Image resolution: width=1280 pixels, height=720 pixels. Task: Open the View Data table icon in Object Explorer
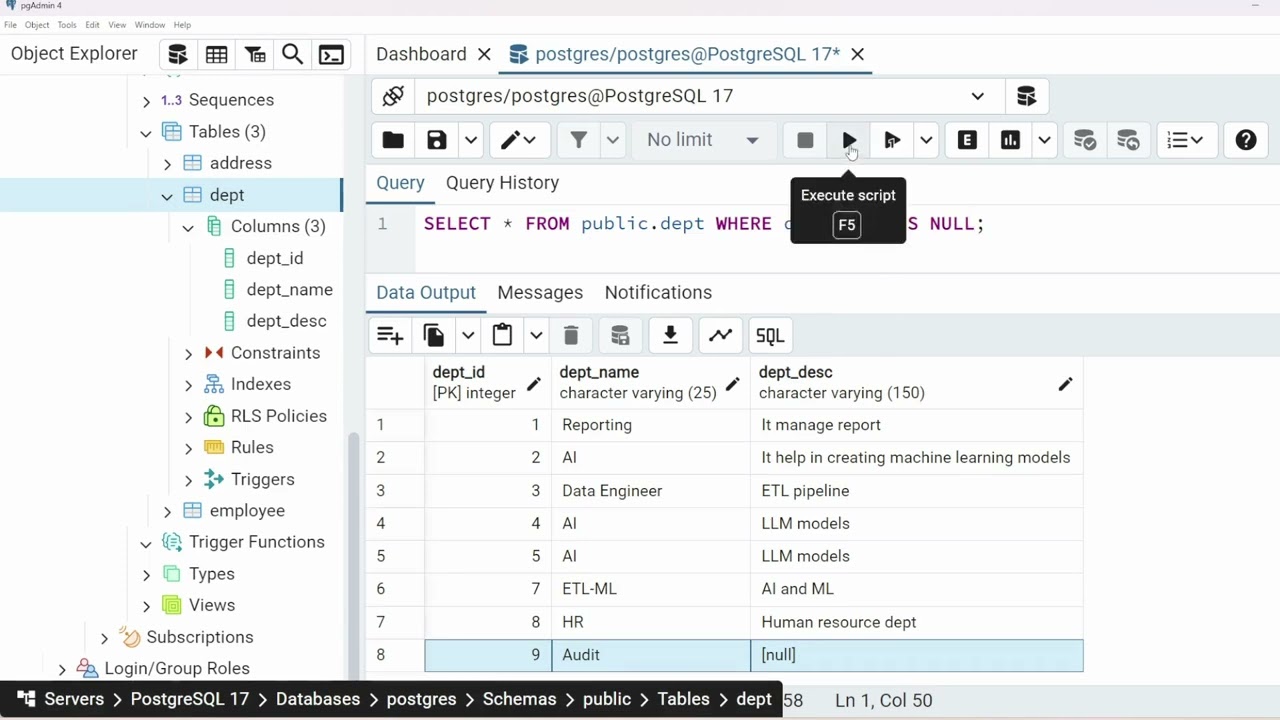pos(216,55)
